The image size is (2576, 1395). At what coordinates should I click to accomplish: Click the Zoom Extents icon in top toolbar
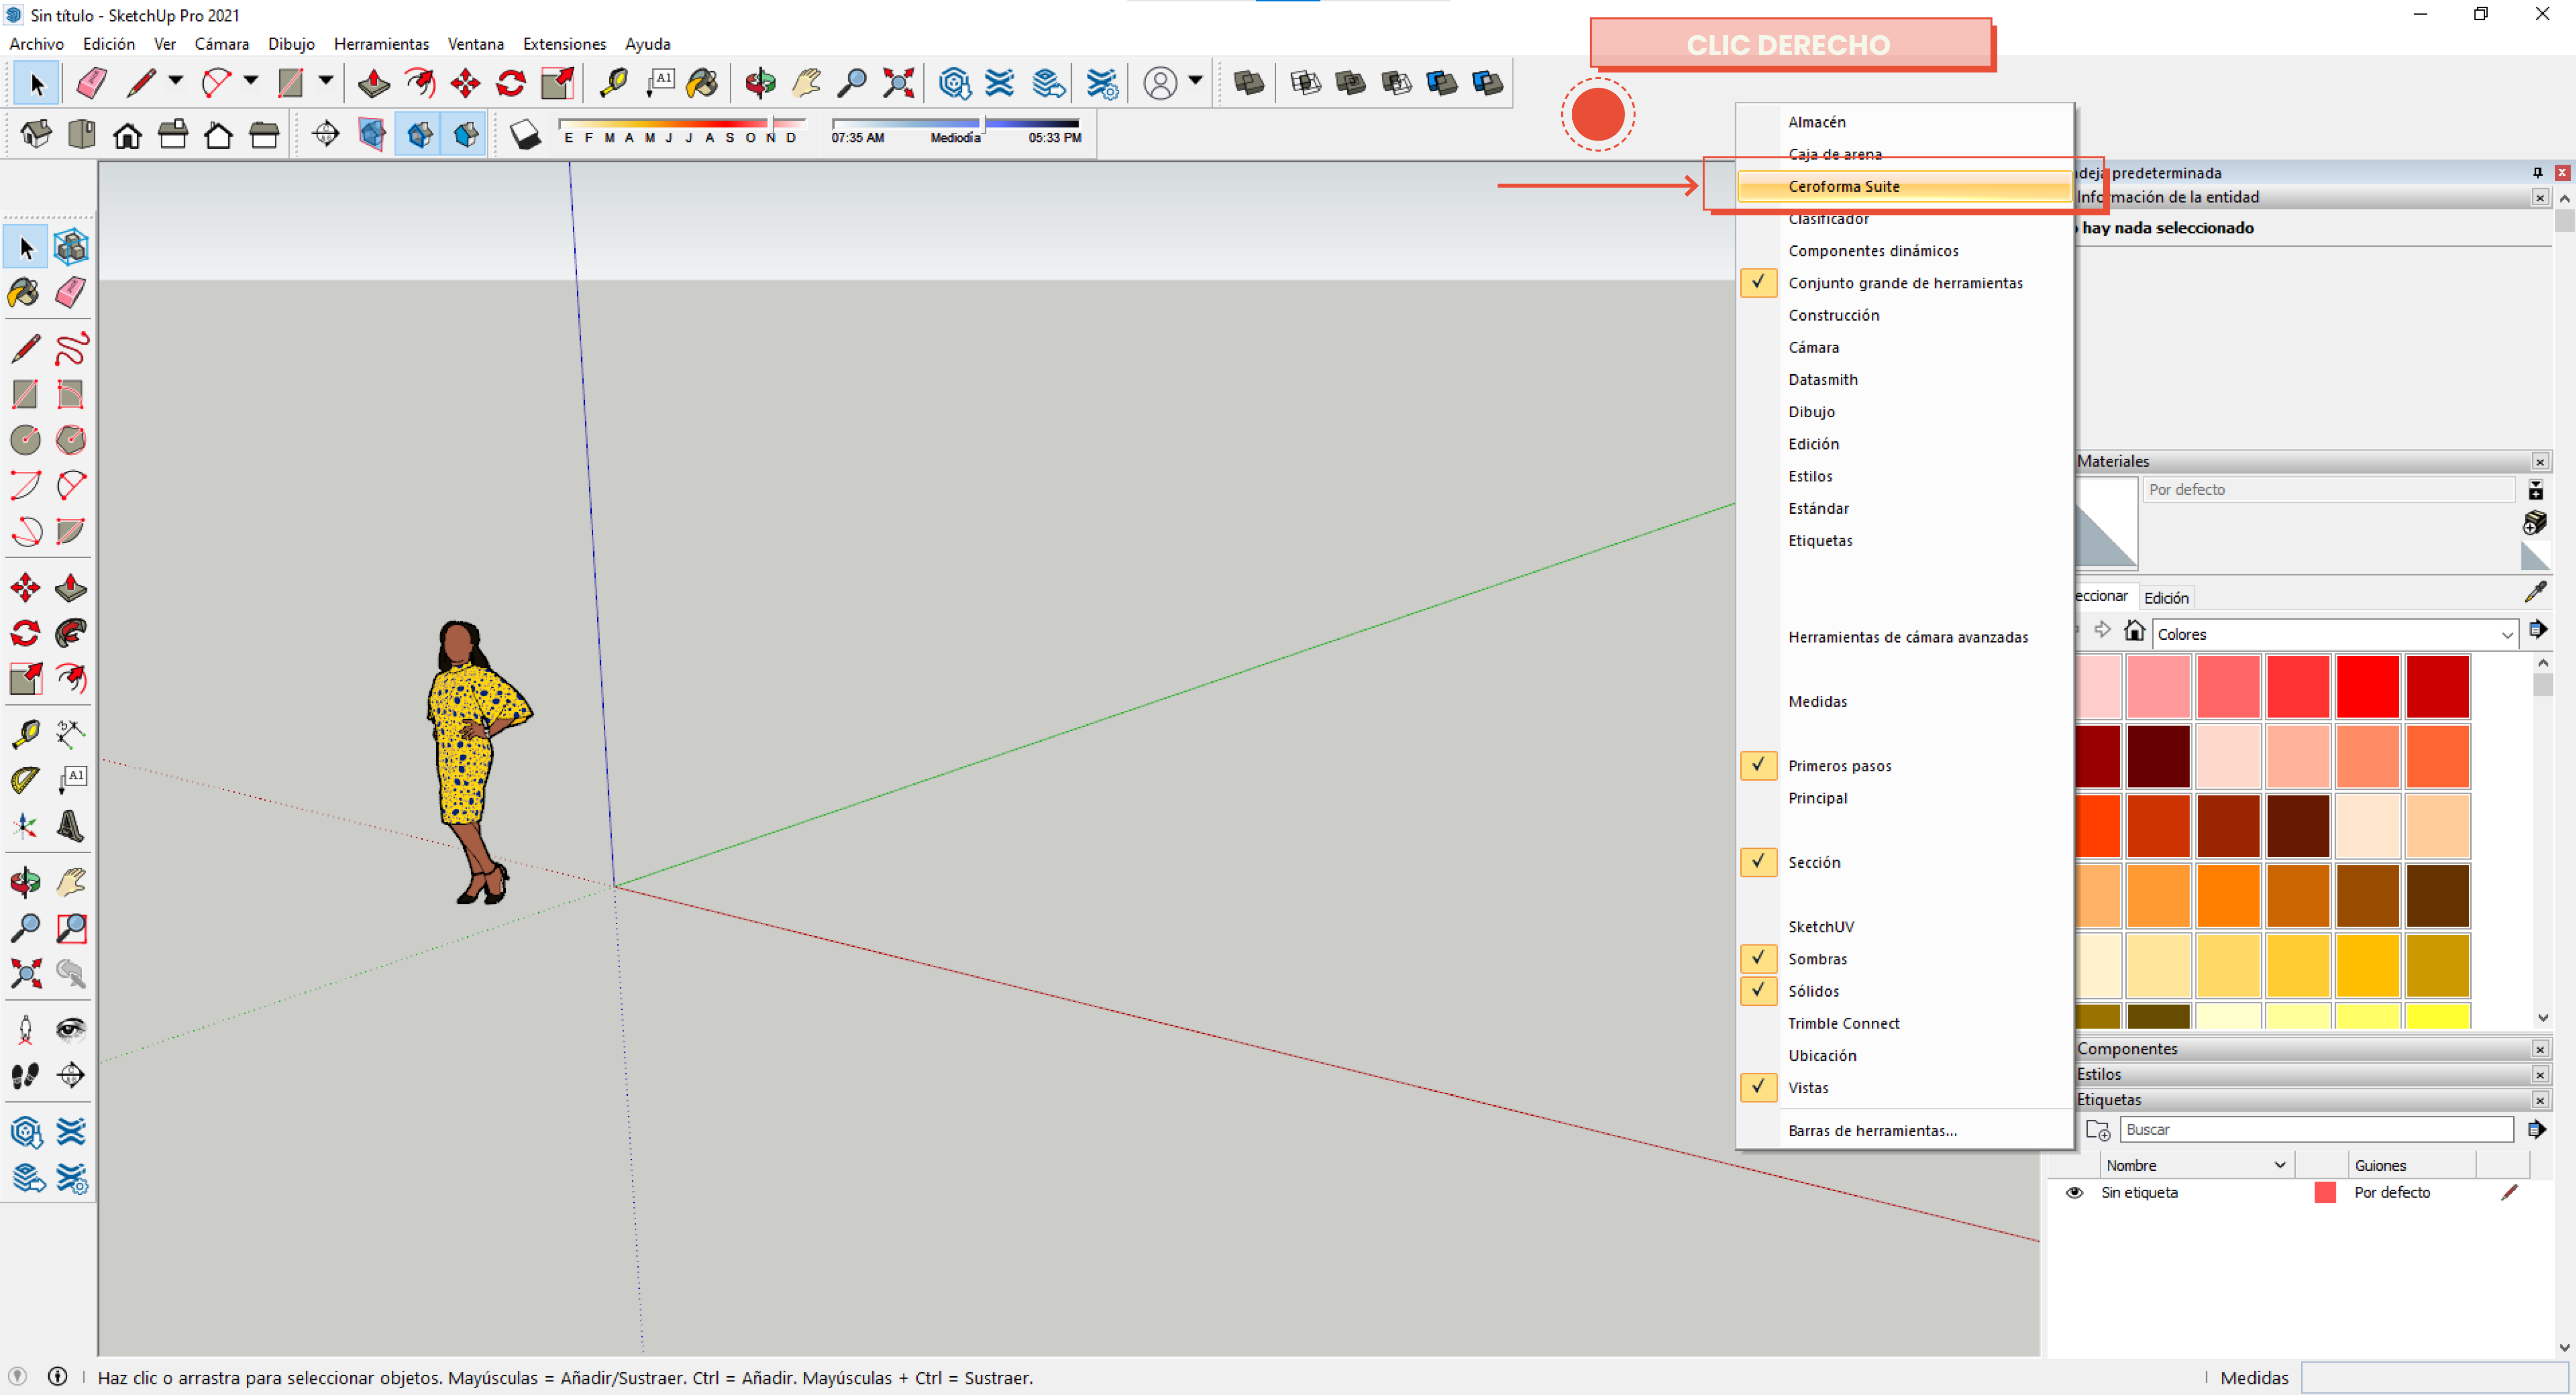pos(898,82)
